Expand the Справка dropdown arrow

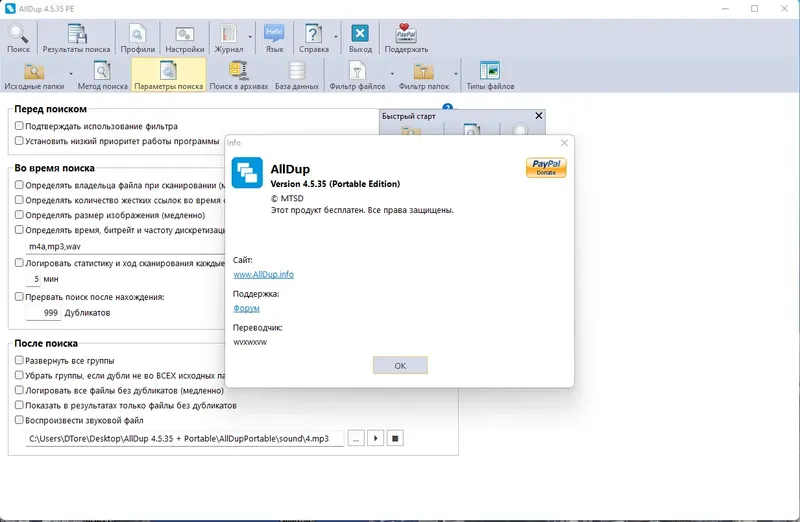pos(336,37)
